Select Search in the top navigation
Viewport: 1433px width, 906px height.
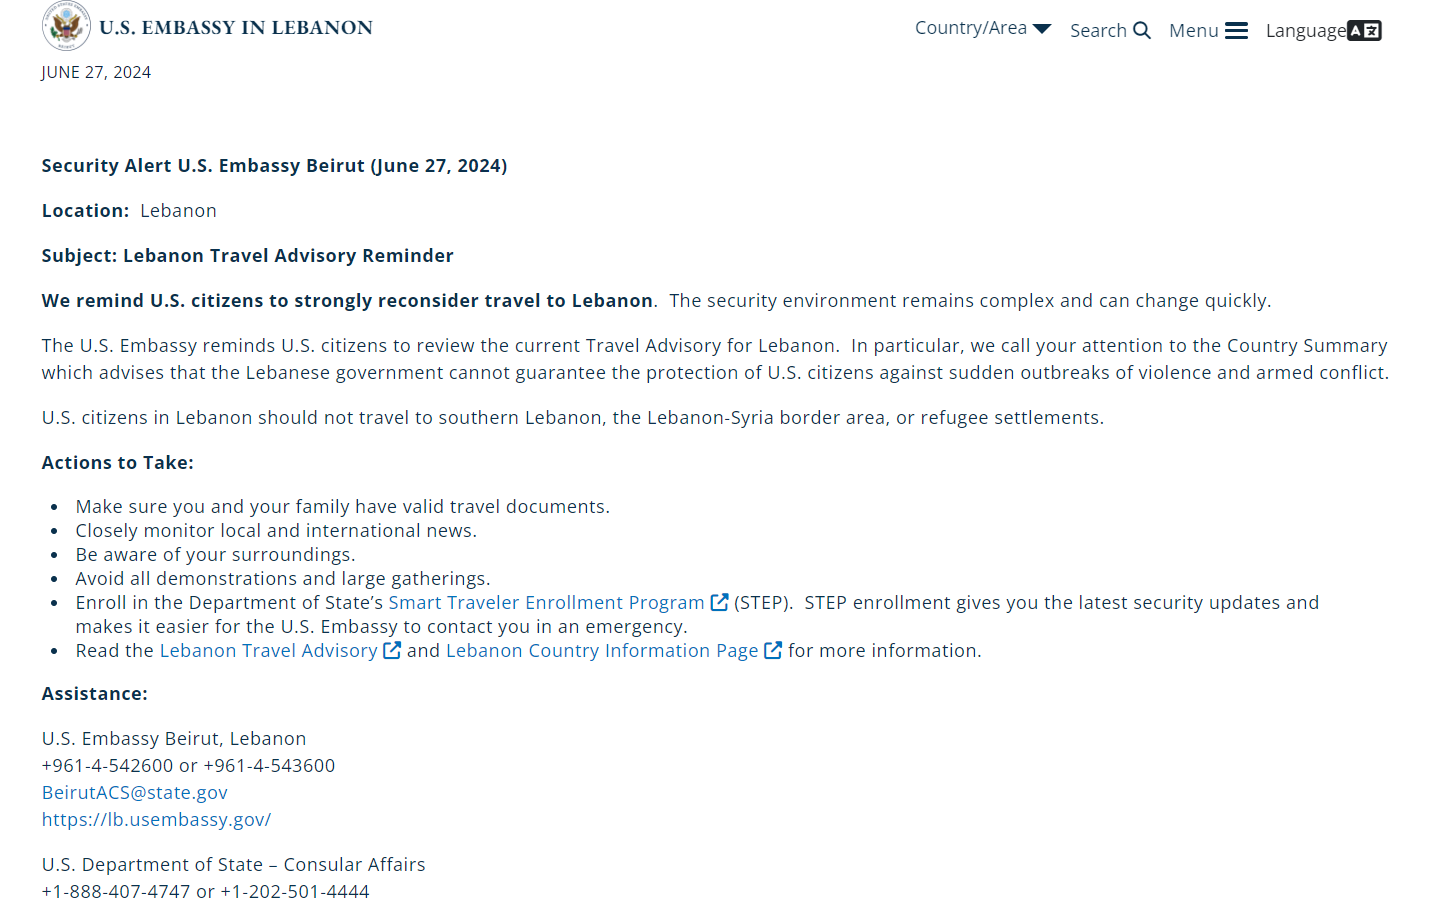coord(1098,31)
